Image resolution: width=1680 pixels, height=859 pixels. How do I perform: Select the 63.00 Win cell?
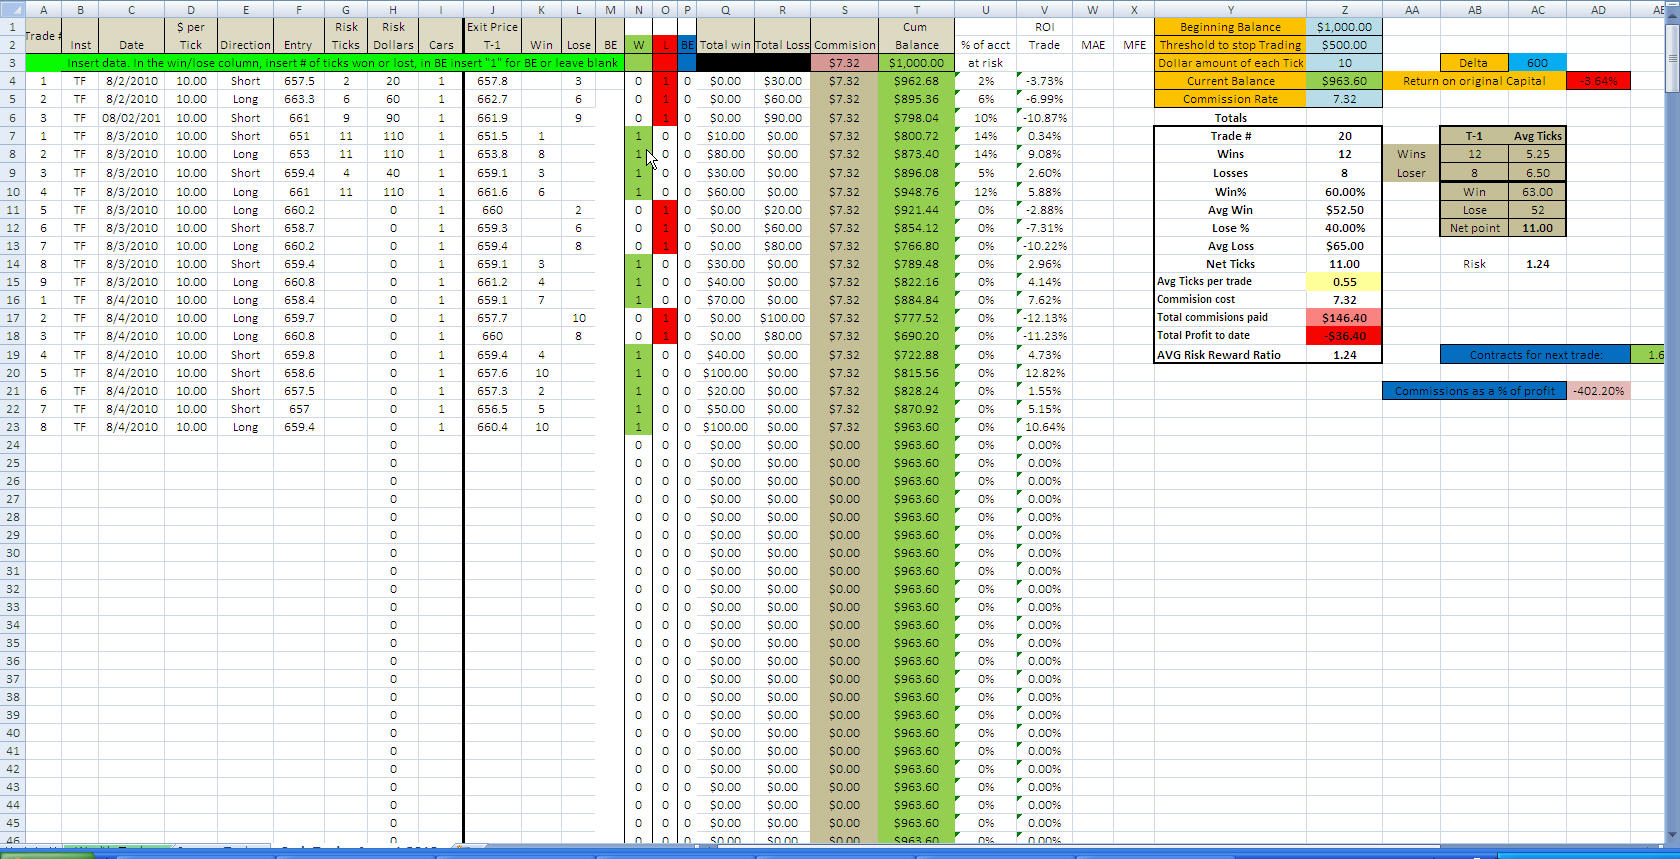1537,192
